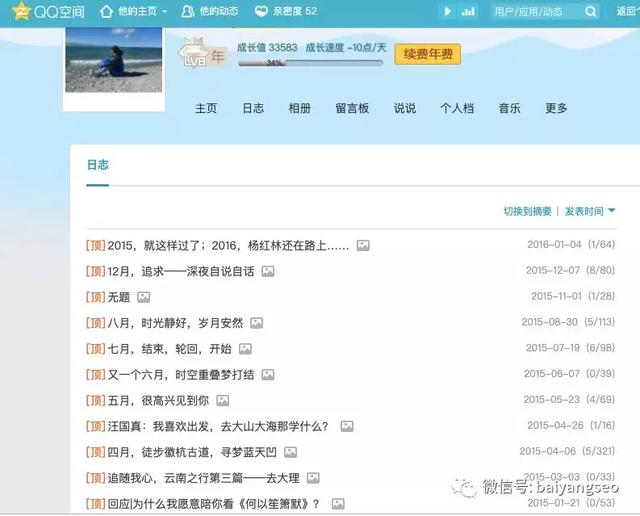Click the 续费年费 button

pyautogui.click(x=428, y=54)
